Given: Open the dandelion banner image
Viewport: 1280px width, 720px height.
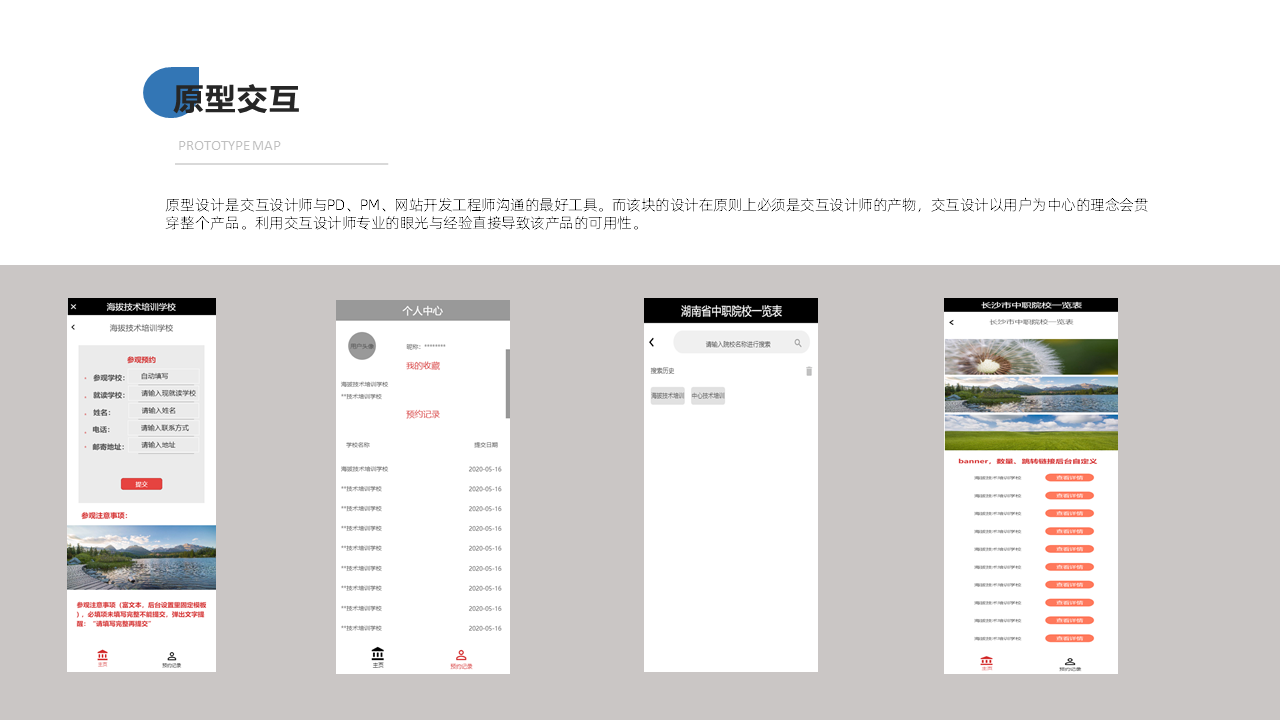Looking at the screenshot, I should [x=1031, y=356].
